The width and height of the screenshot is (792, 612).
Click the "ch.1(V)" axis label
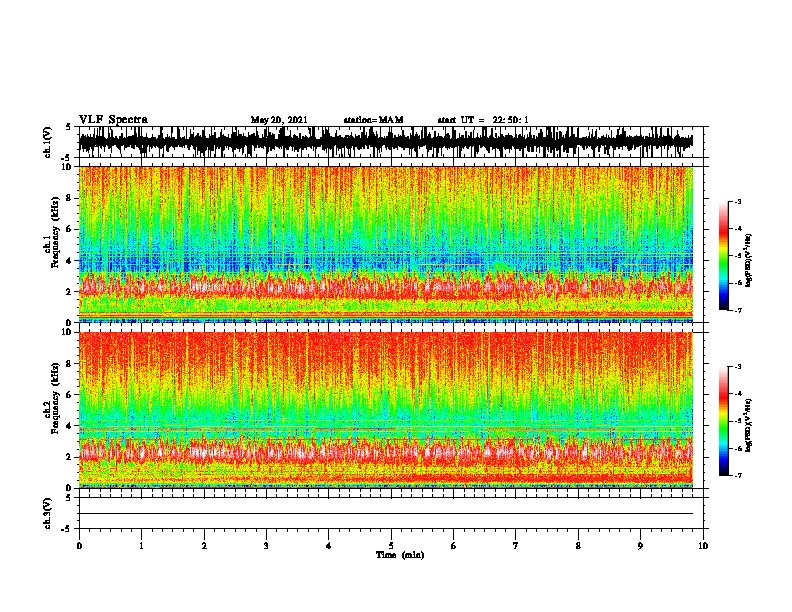[x=48, y=142]
